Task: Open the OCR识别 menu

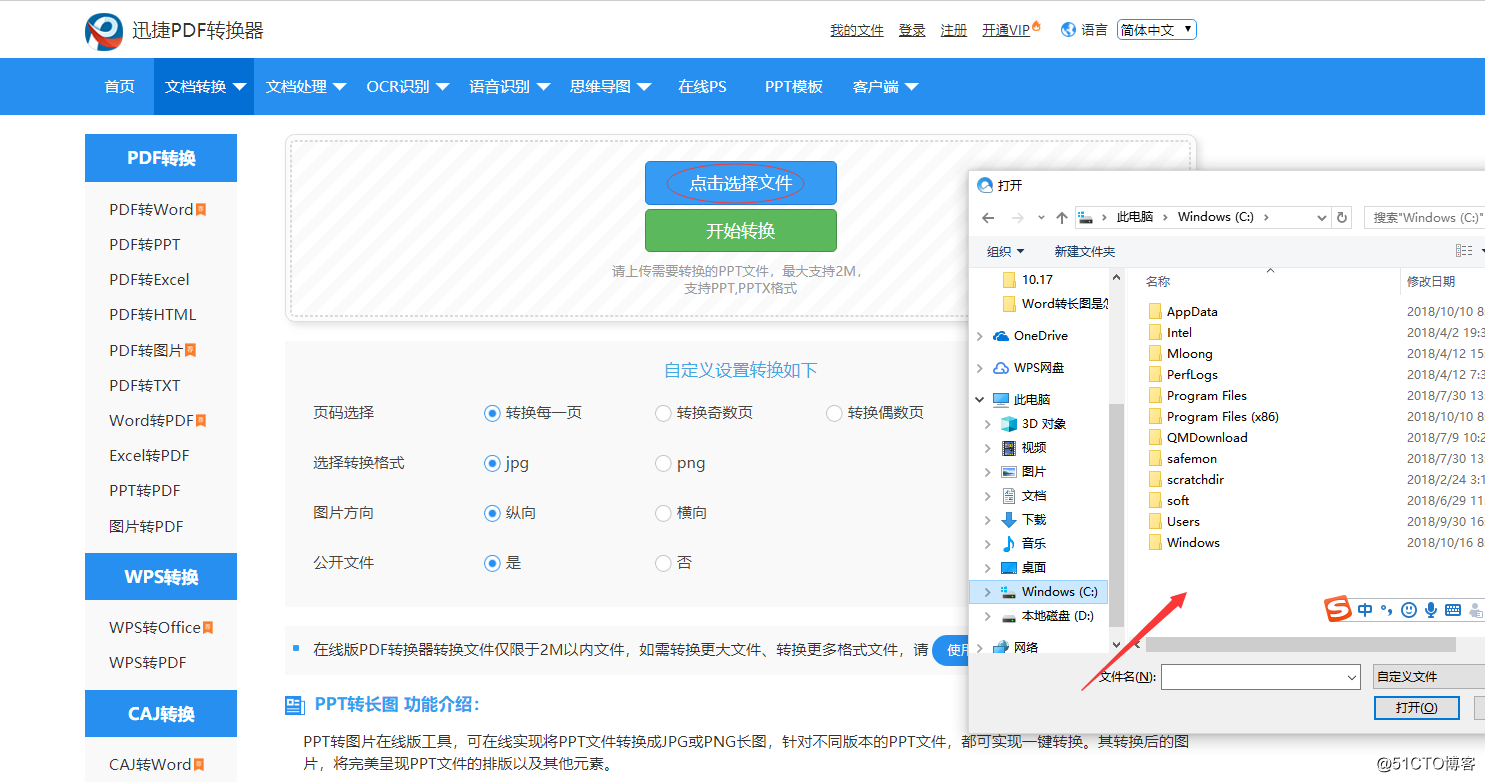Action: pos(407,87)
